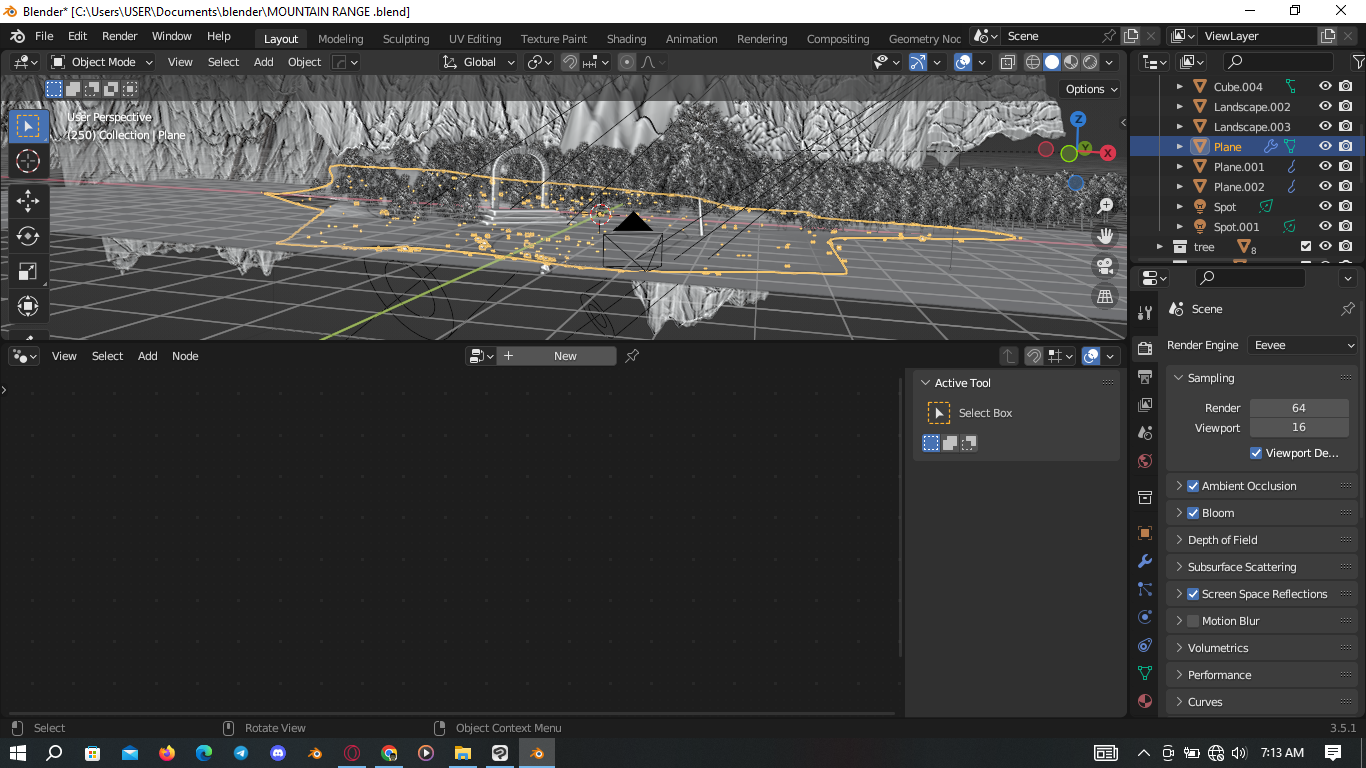The width and height of the screenshot is (1366, 768).
Task: Open the Modifiers properties wrench tab
Action: 1145,561
